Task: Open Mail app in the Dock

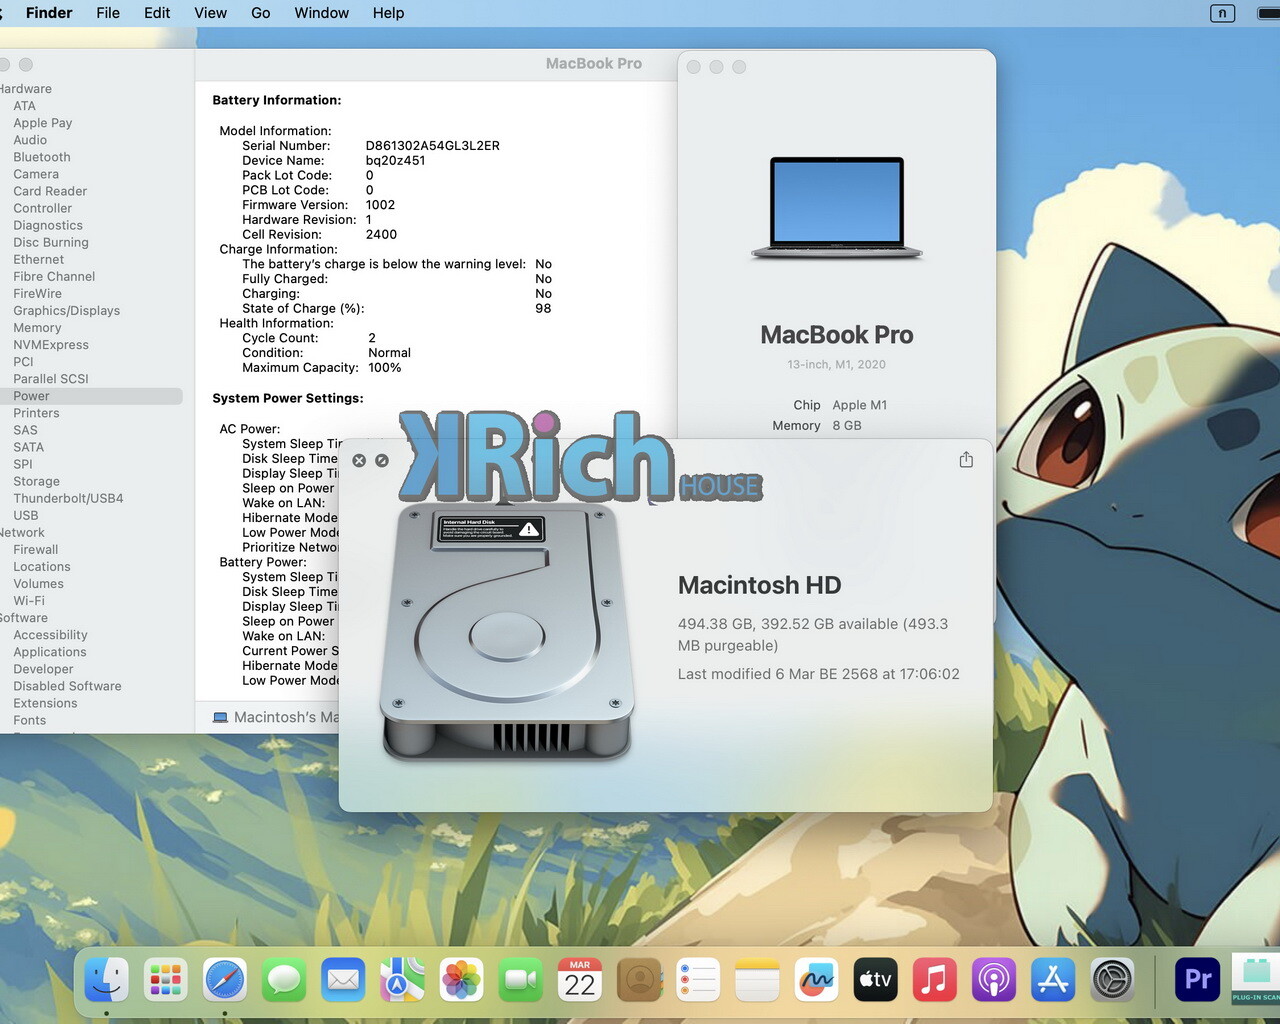Action: pos(343,980)
